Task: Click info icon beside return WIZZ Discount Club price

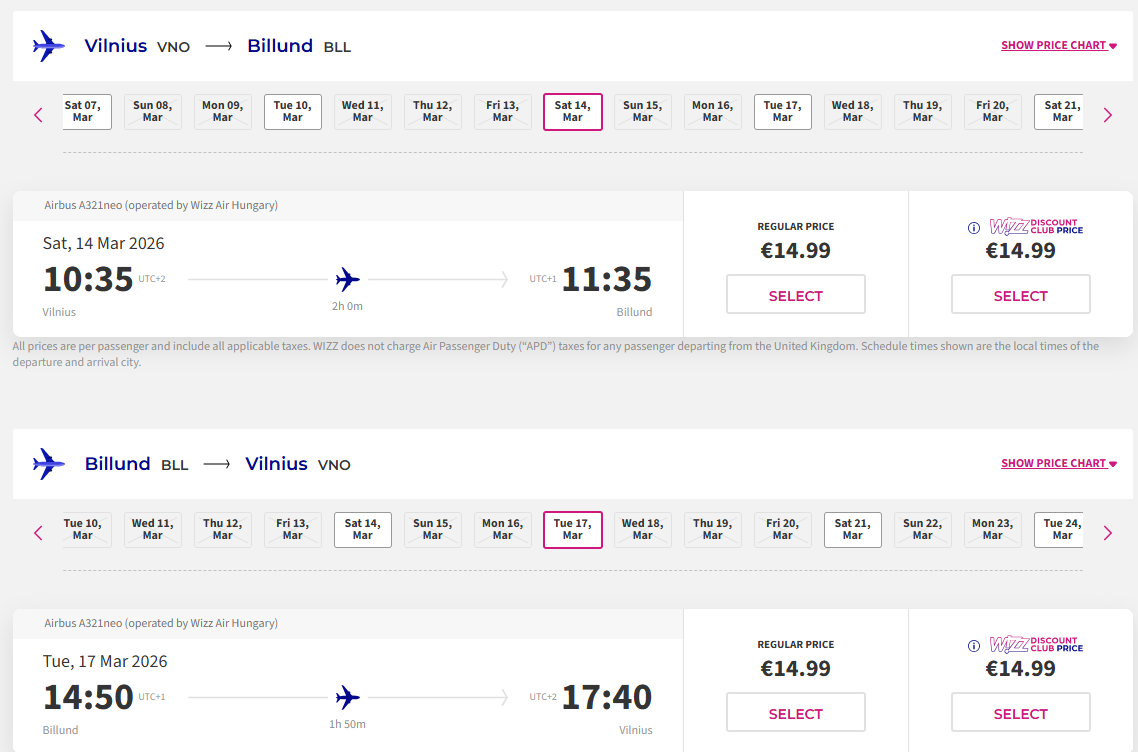Action: tap(974, 646)
